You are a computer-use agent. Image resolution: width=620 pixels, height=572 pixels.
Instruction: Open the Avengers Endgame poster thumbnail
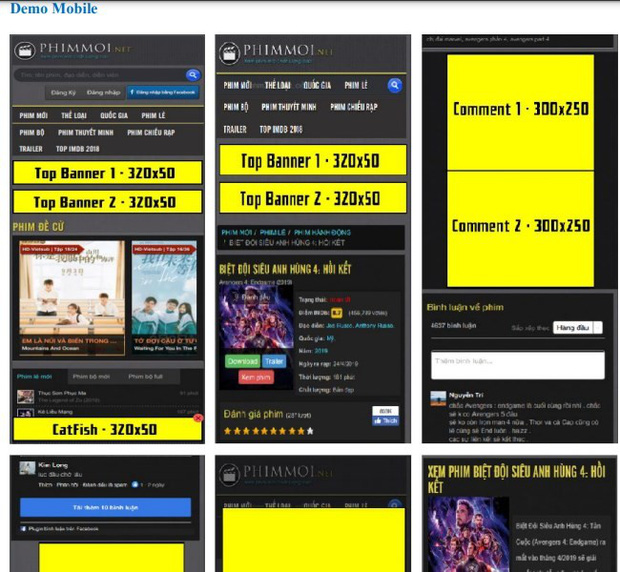coord(256,316)
